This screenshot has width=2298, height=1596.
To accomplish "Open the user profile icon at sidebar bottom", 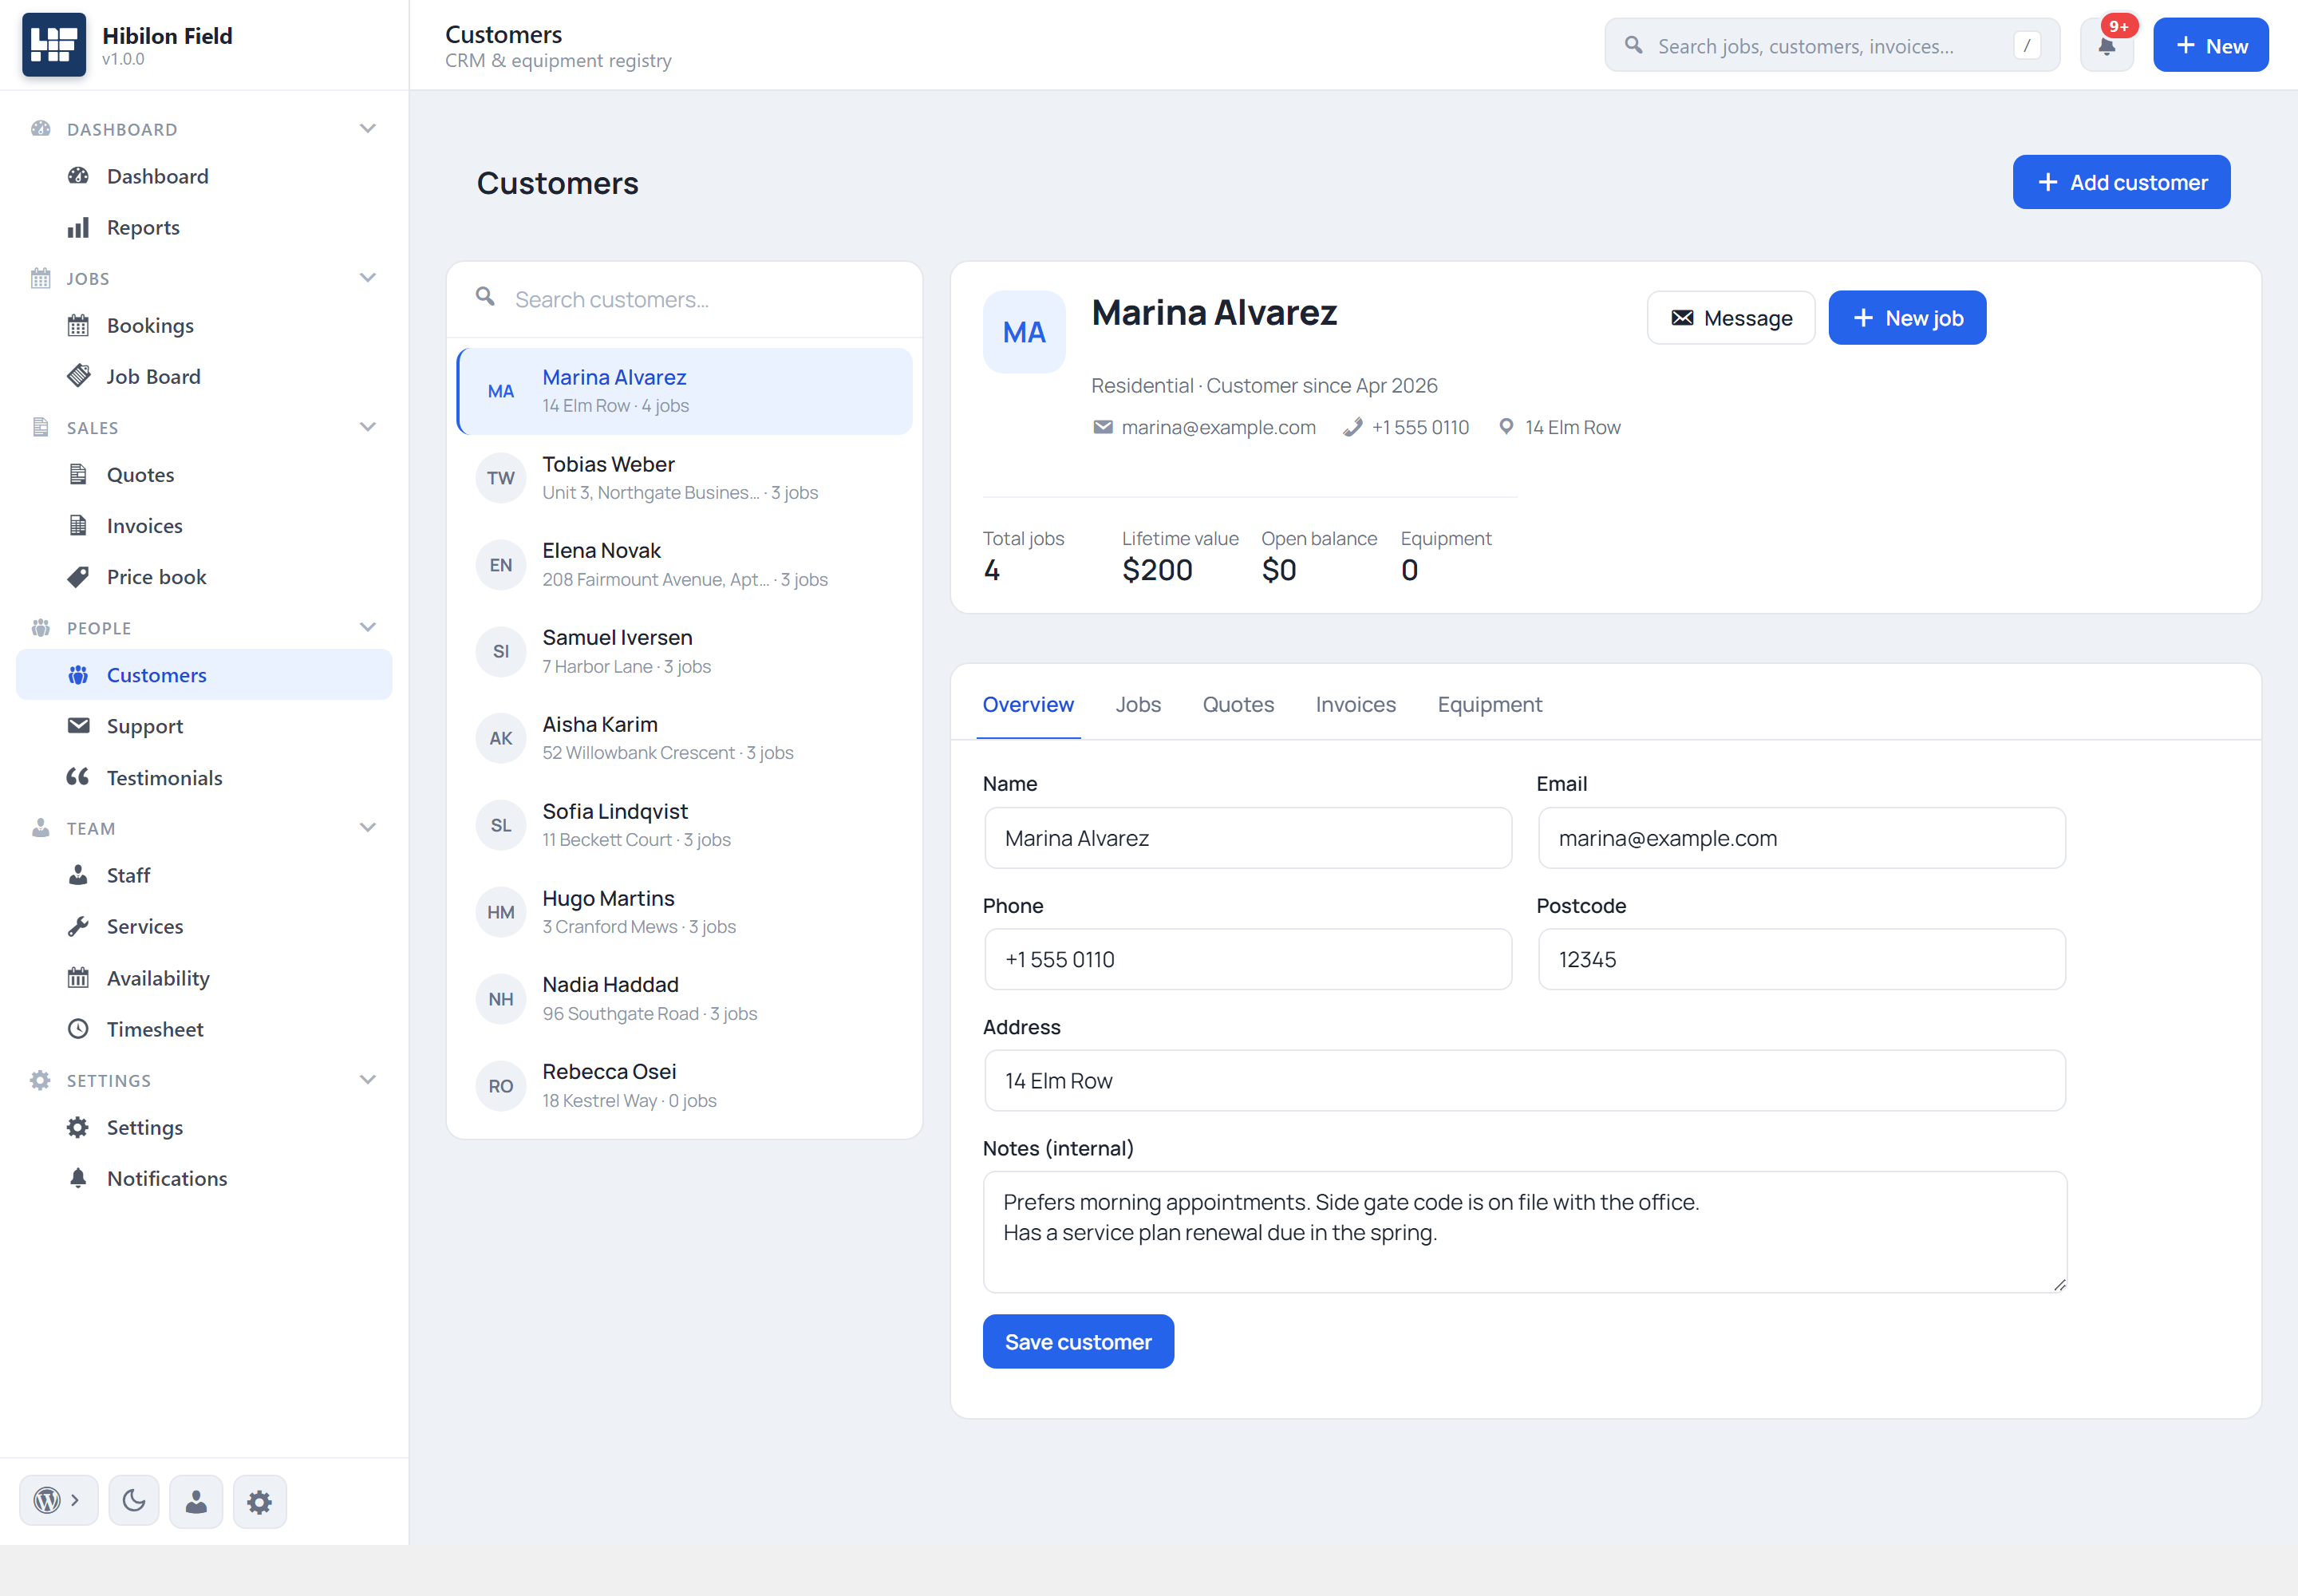I will tap(196, 1500).
